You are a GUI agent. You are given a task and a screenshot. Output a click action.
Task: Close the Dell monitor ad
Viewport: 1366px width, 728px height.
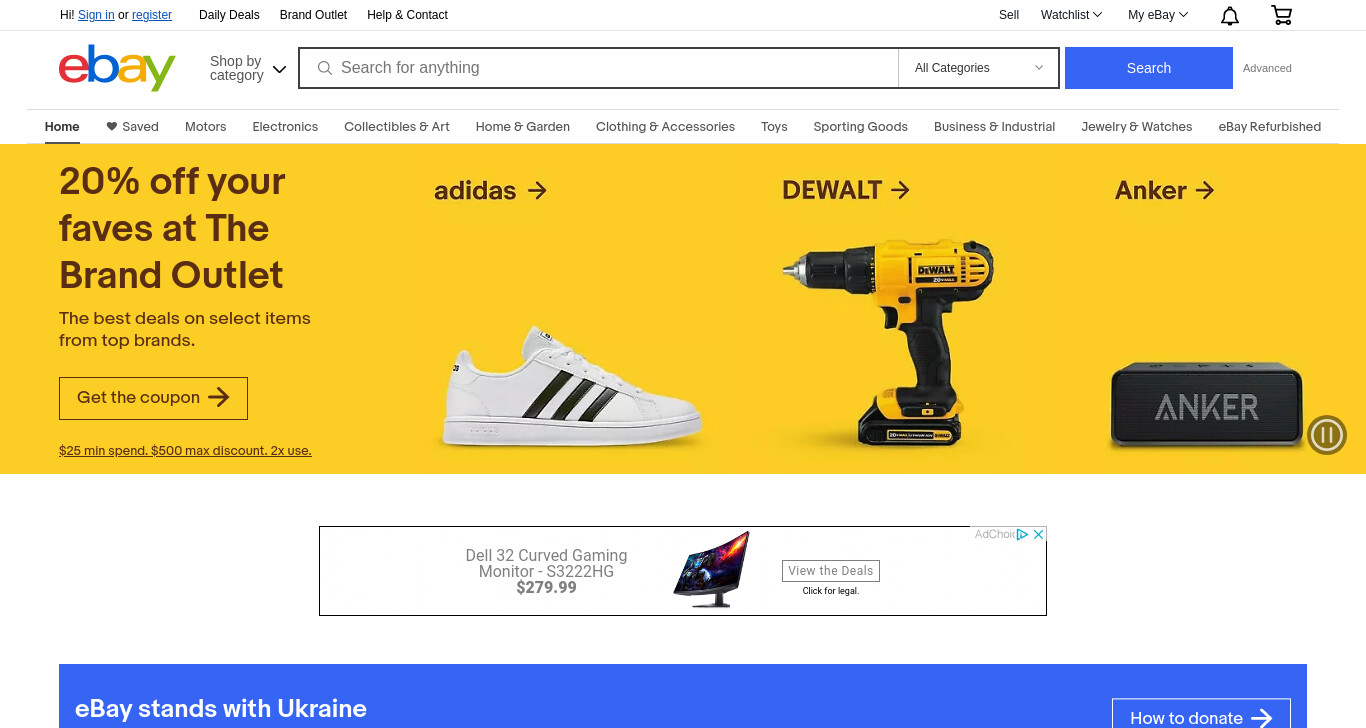tap(1038, 534)
